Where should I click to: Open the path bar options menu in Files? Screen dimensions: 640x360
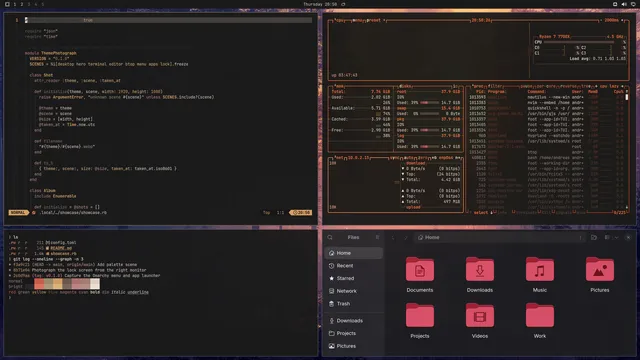(580, 238)
